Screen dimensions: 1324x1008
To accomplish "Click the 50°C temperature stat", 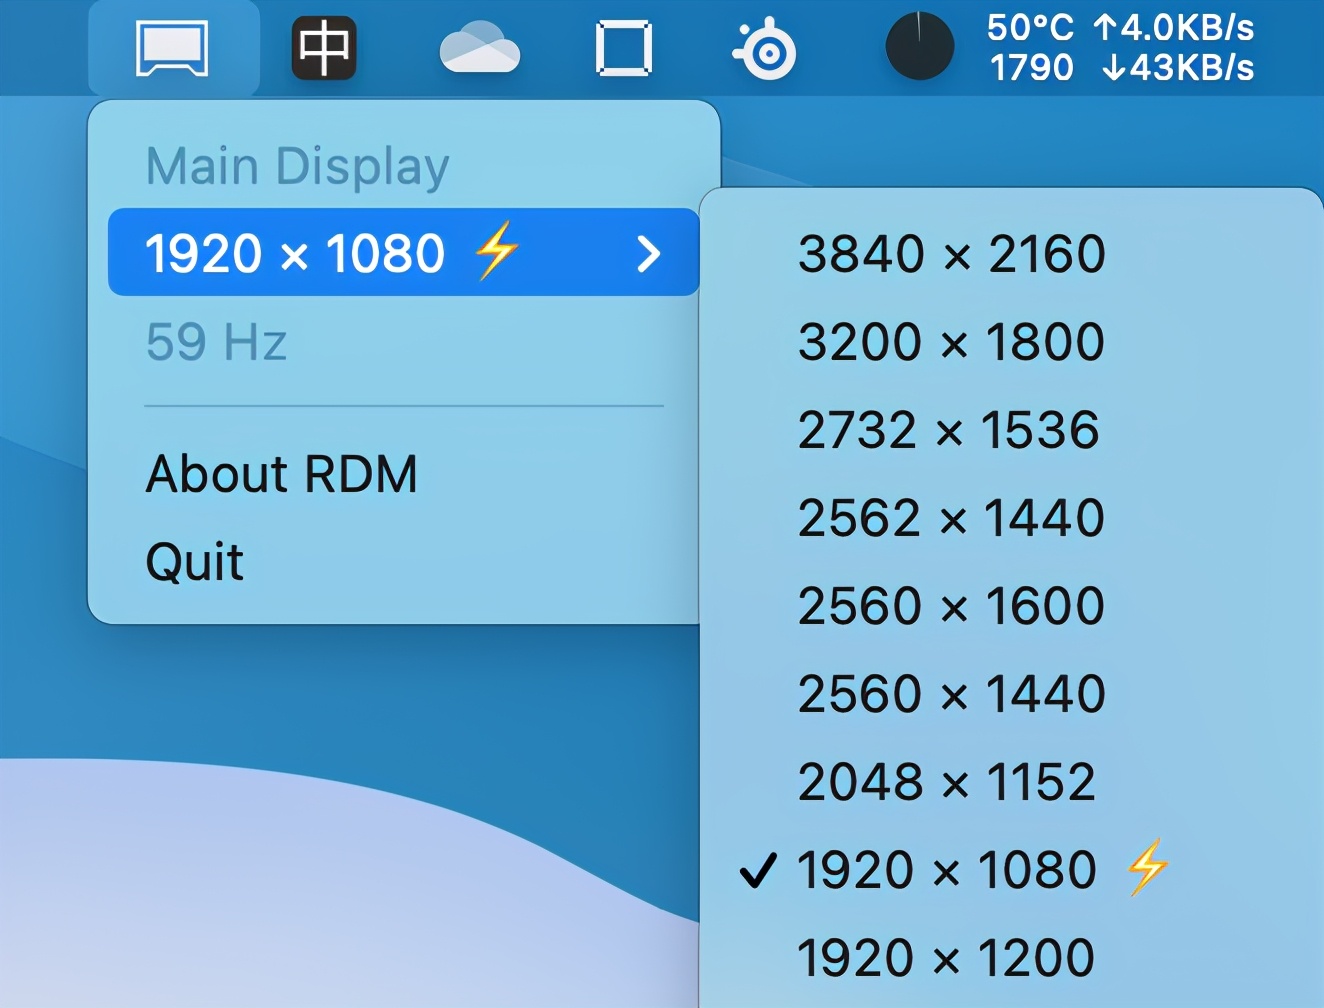I will (1031, 29).
